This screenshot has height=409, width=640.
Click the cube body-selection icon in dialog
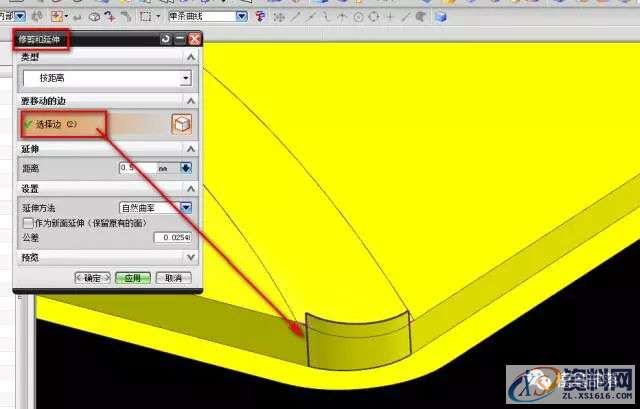[x=182, y=124]
